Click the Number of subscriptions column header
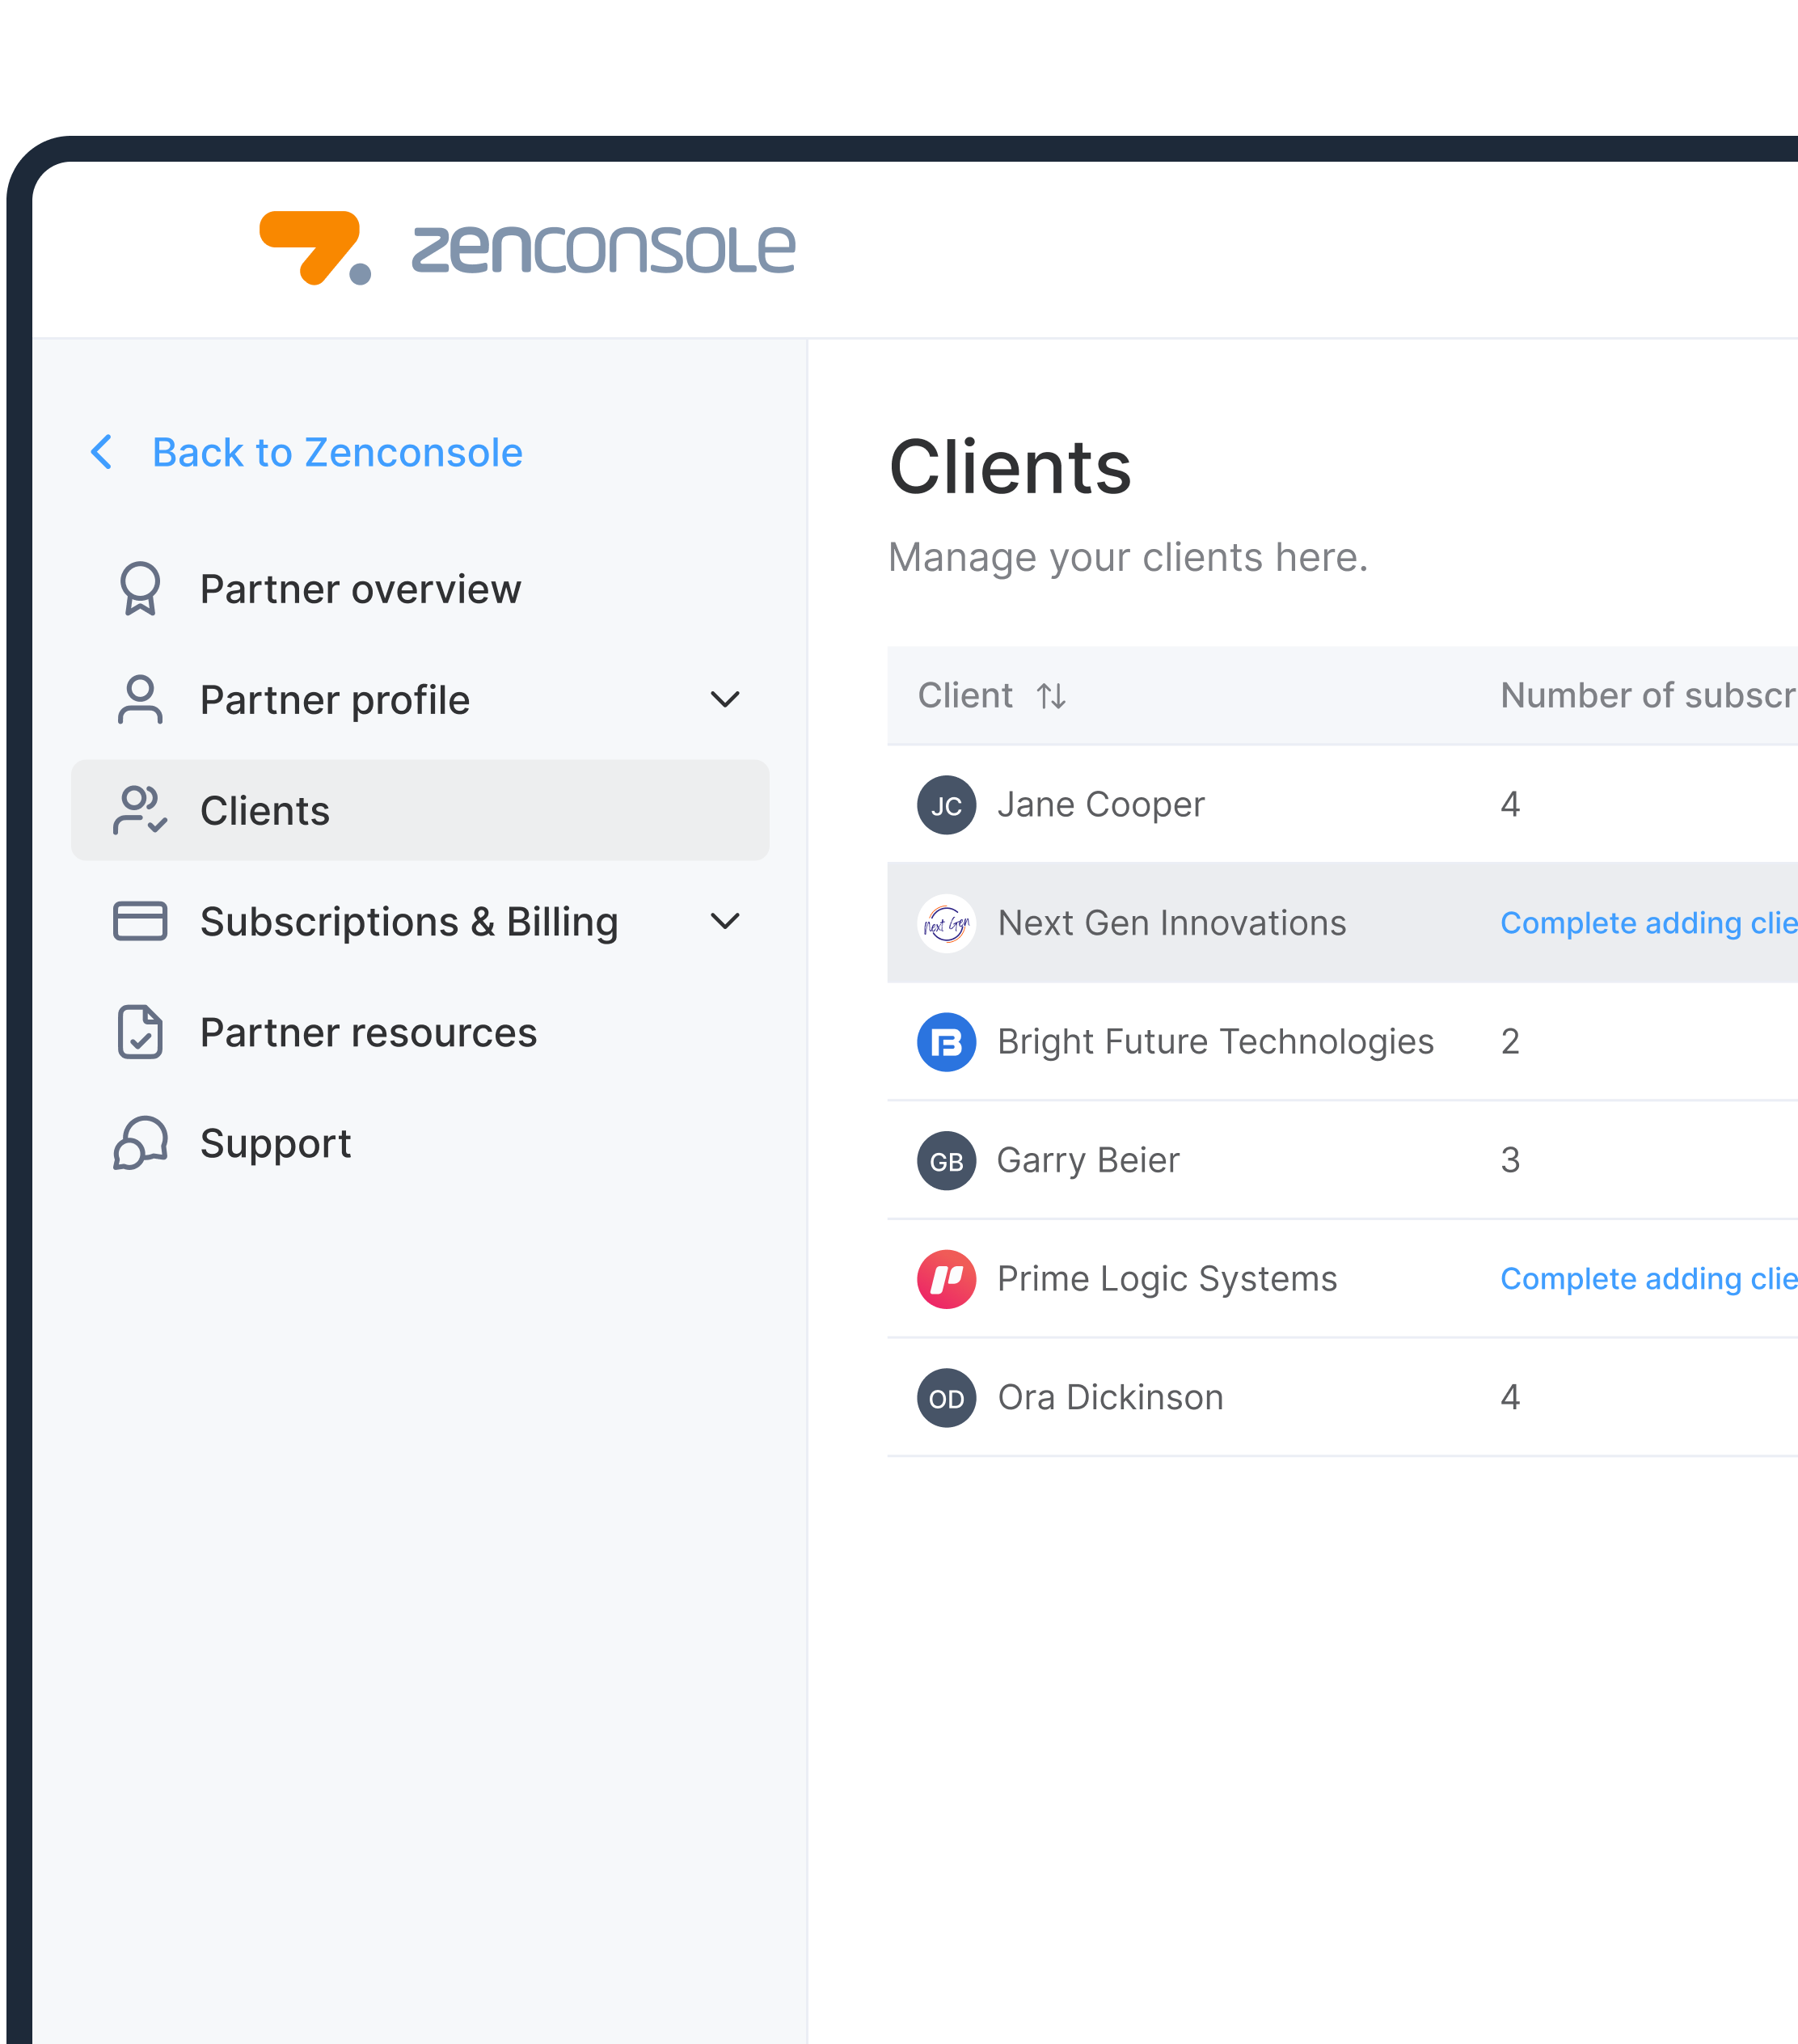The image size is (1798, 2044). point(1648,696)
